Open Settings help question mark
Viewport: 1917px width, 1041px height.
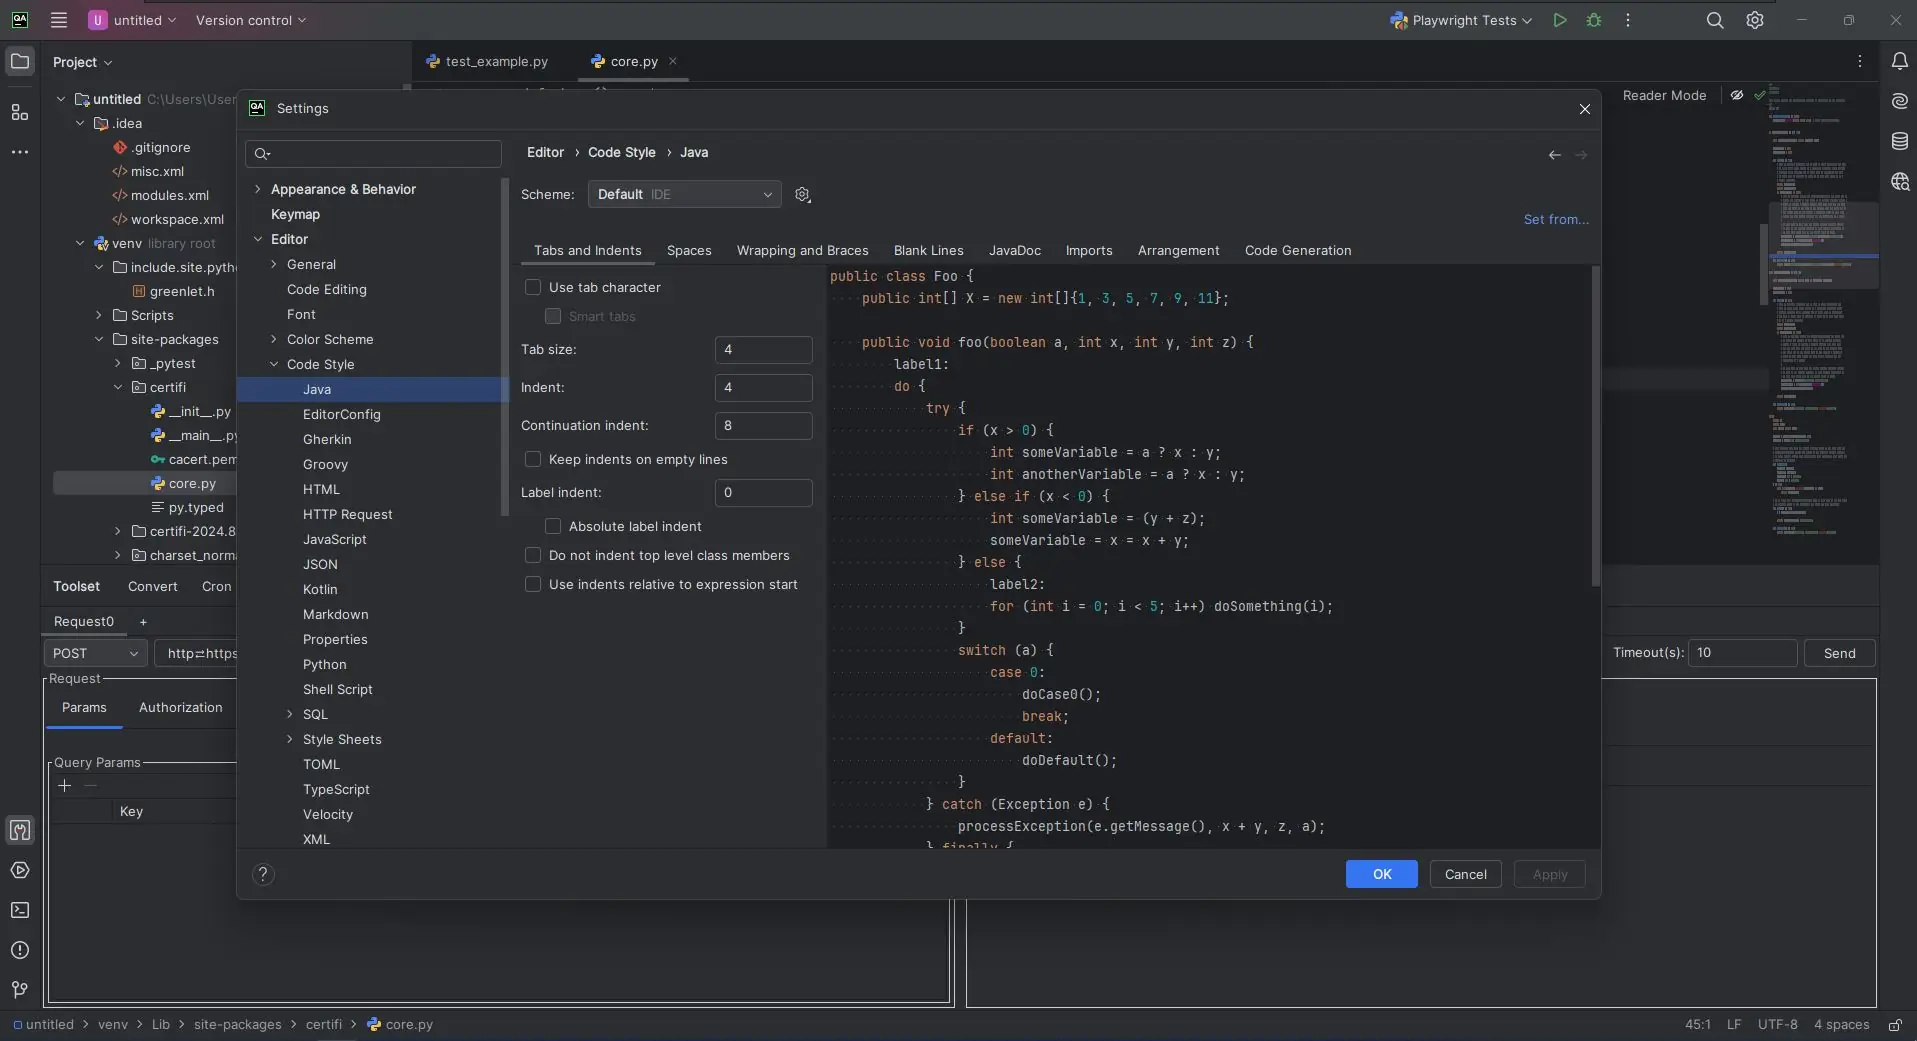[263, 875]
